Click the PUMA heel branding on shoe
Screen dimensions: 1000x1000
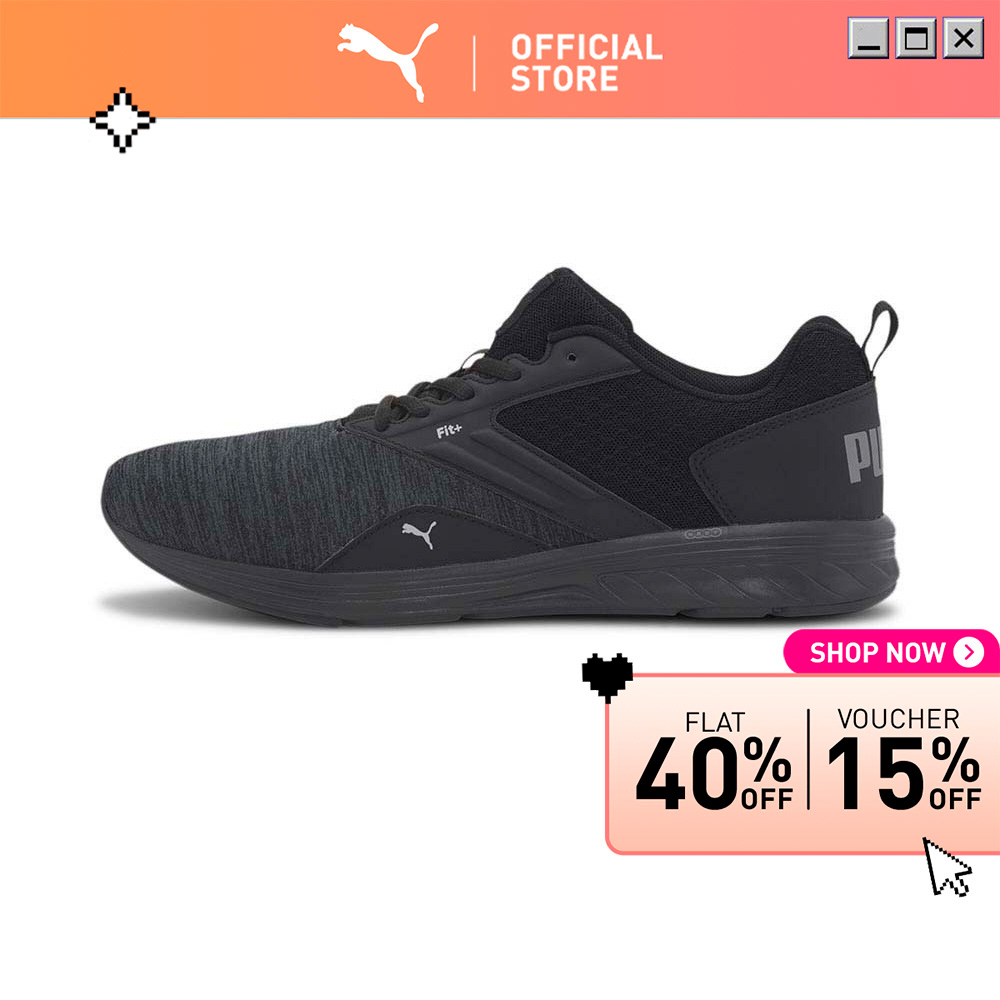point(864,457)
